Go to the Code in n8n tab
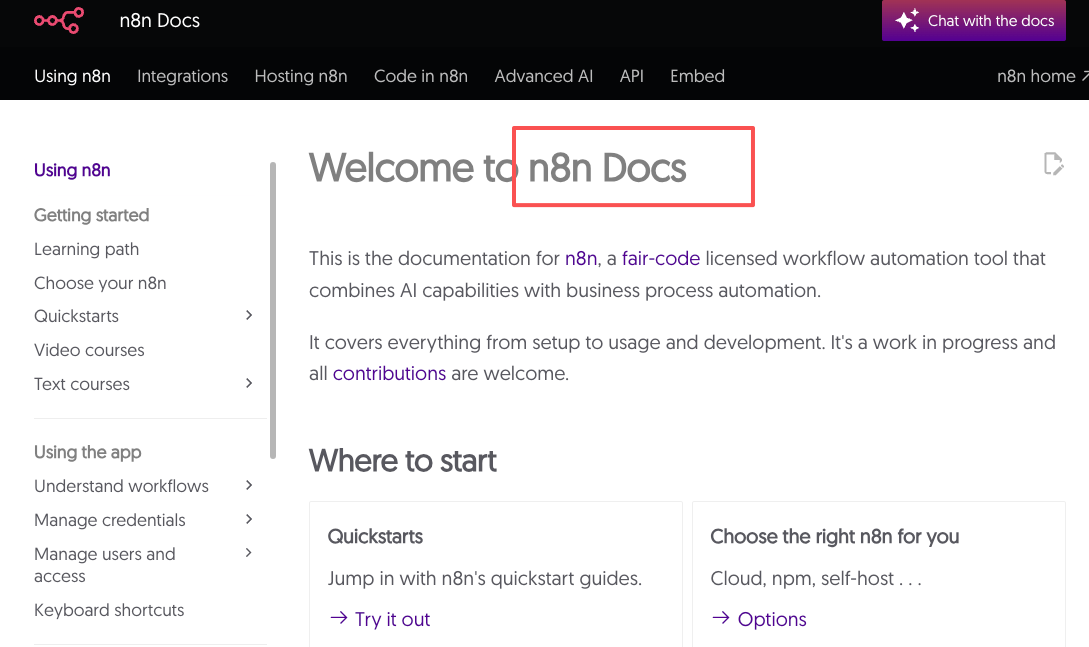The image size is (1089, 647). click(421, 76)
